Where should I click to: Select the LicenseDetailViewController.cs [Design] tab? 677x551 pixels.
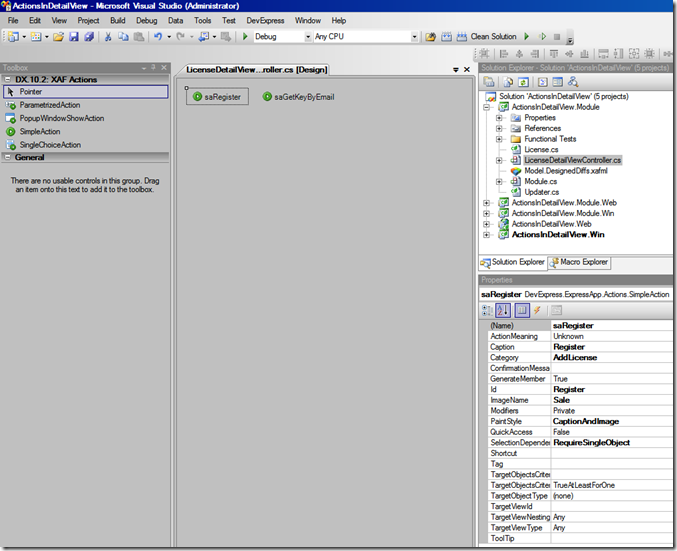pyautogui.click(x=256, y=70)
